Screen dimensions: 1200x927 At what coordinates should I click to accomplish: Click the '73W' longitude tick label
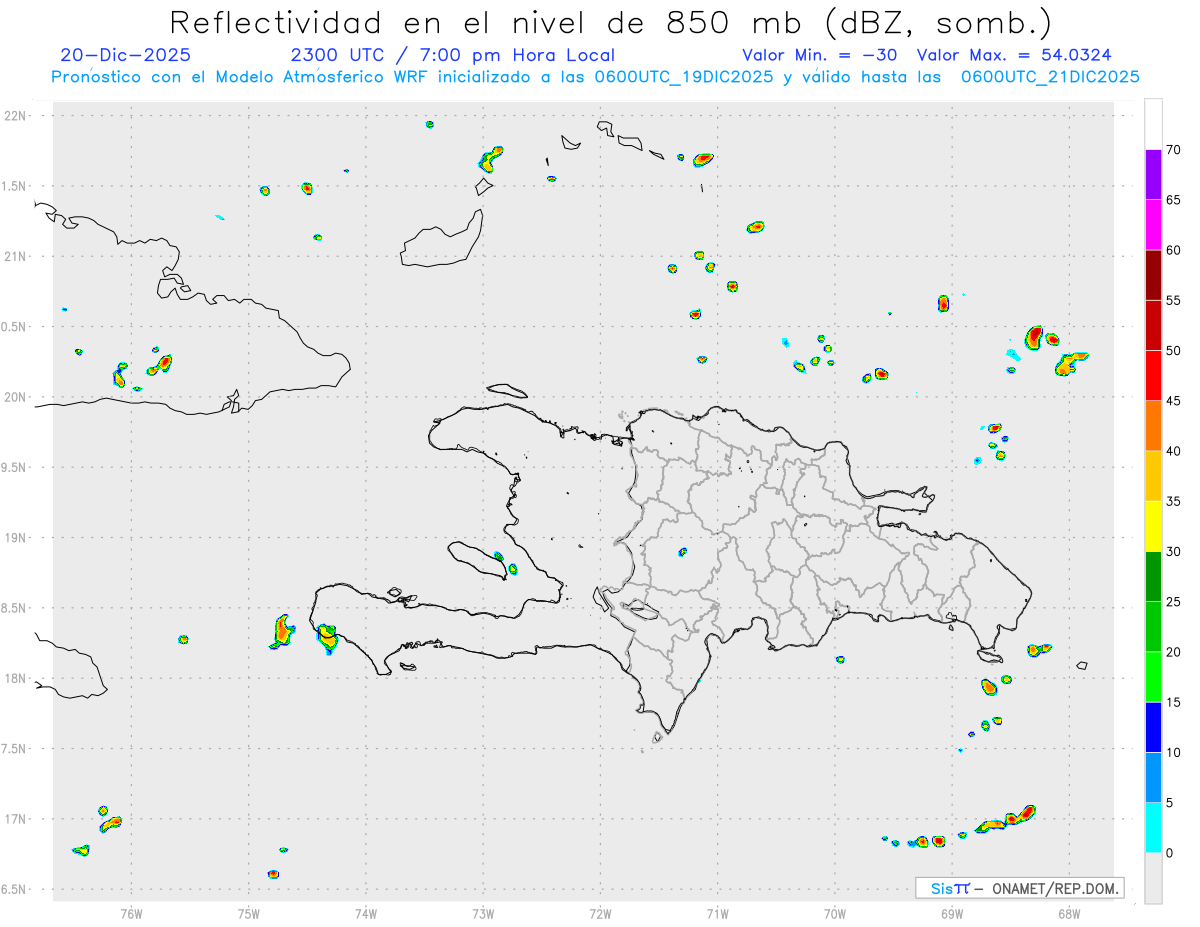tap(483, 914)
